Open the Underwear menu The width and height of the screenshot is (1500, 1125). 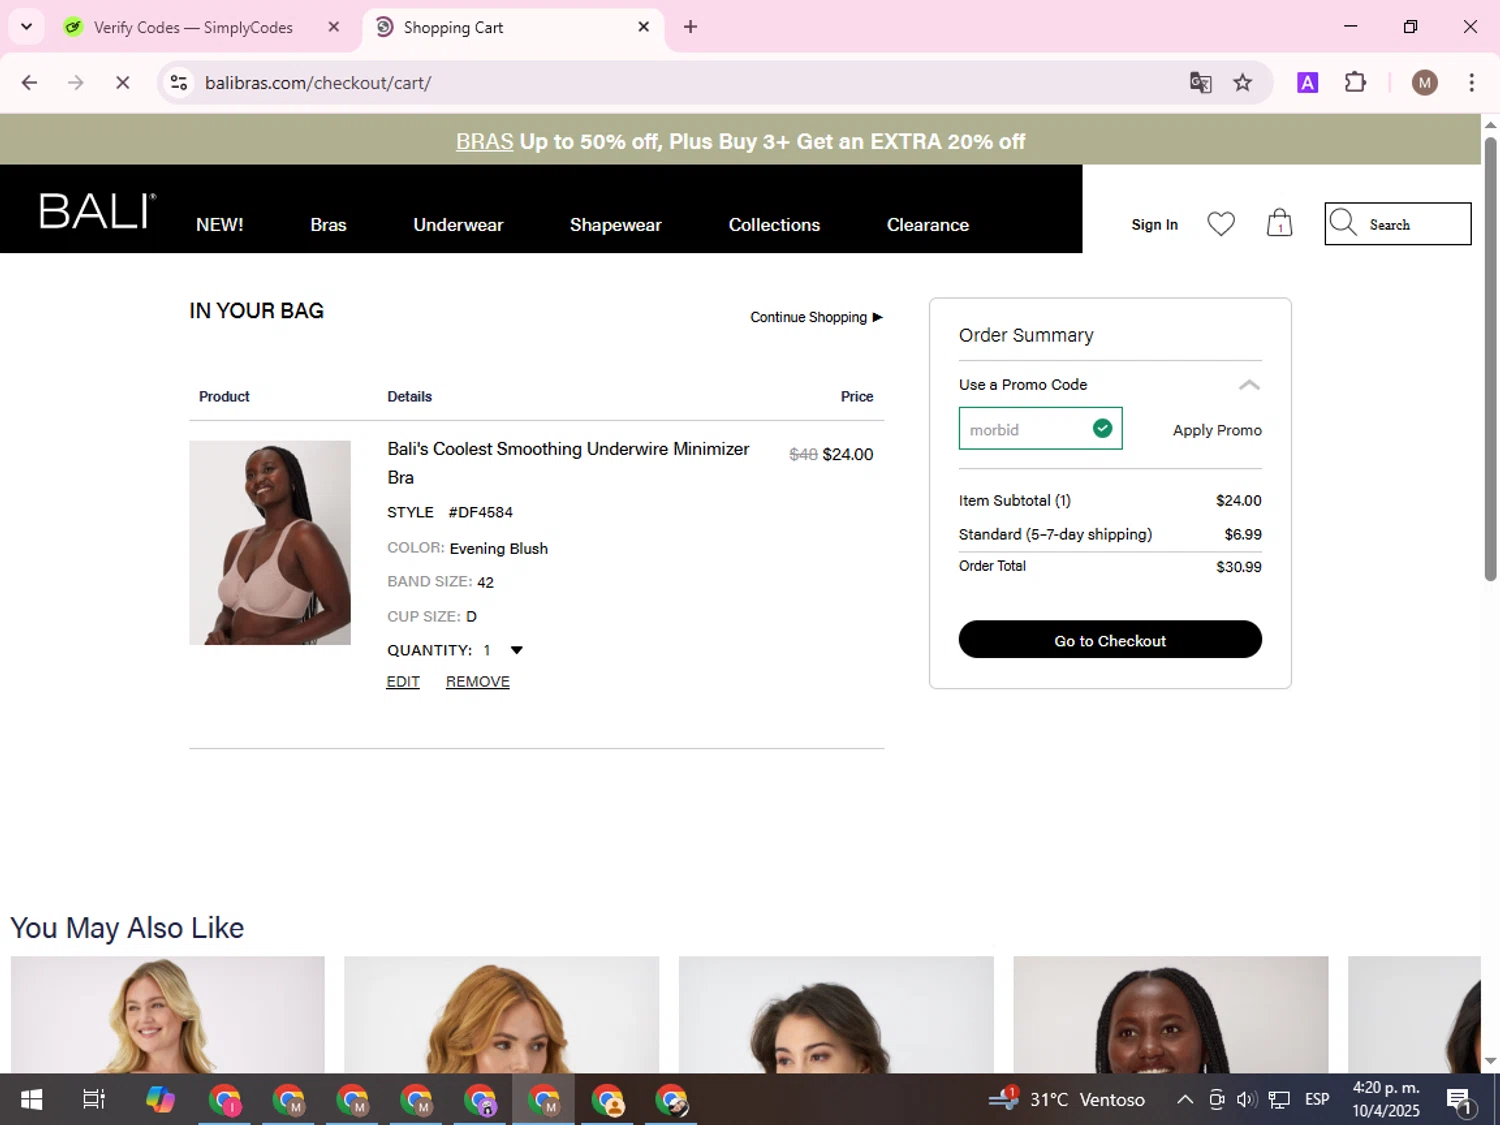tap(458, 225)
